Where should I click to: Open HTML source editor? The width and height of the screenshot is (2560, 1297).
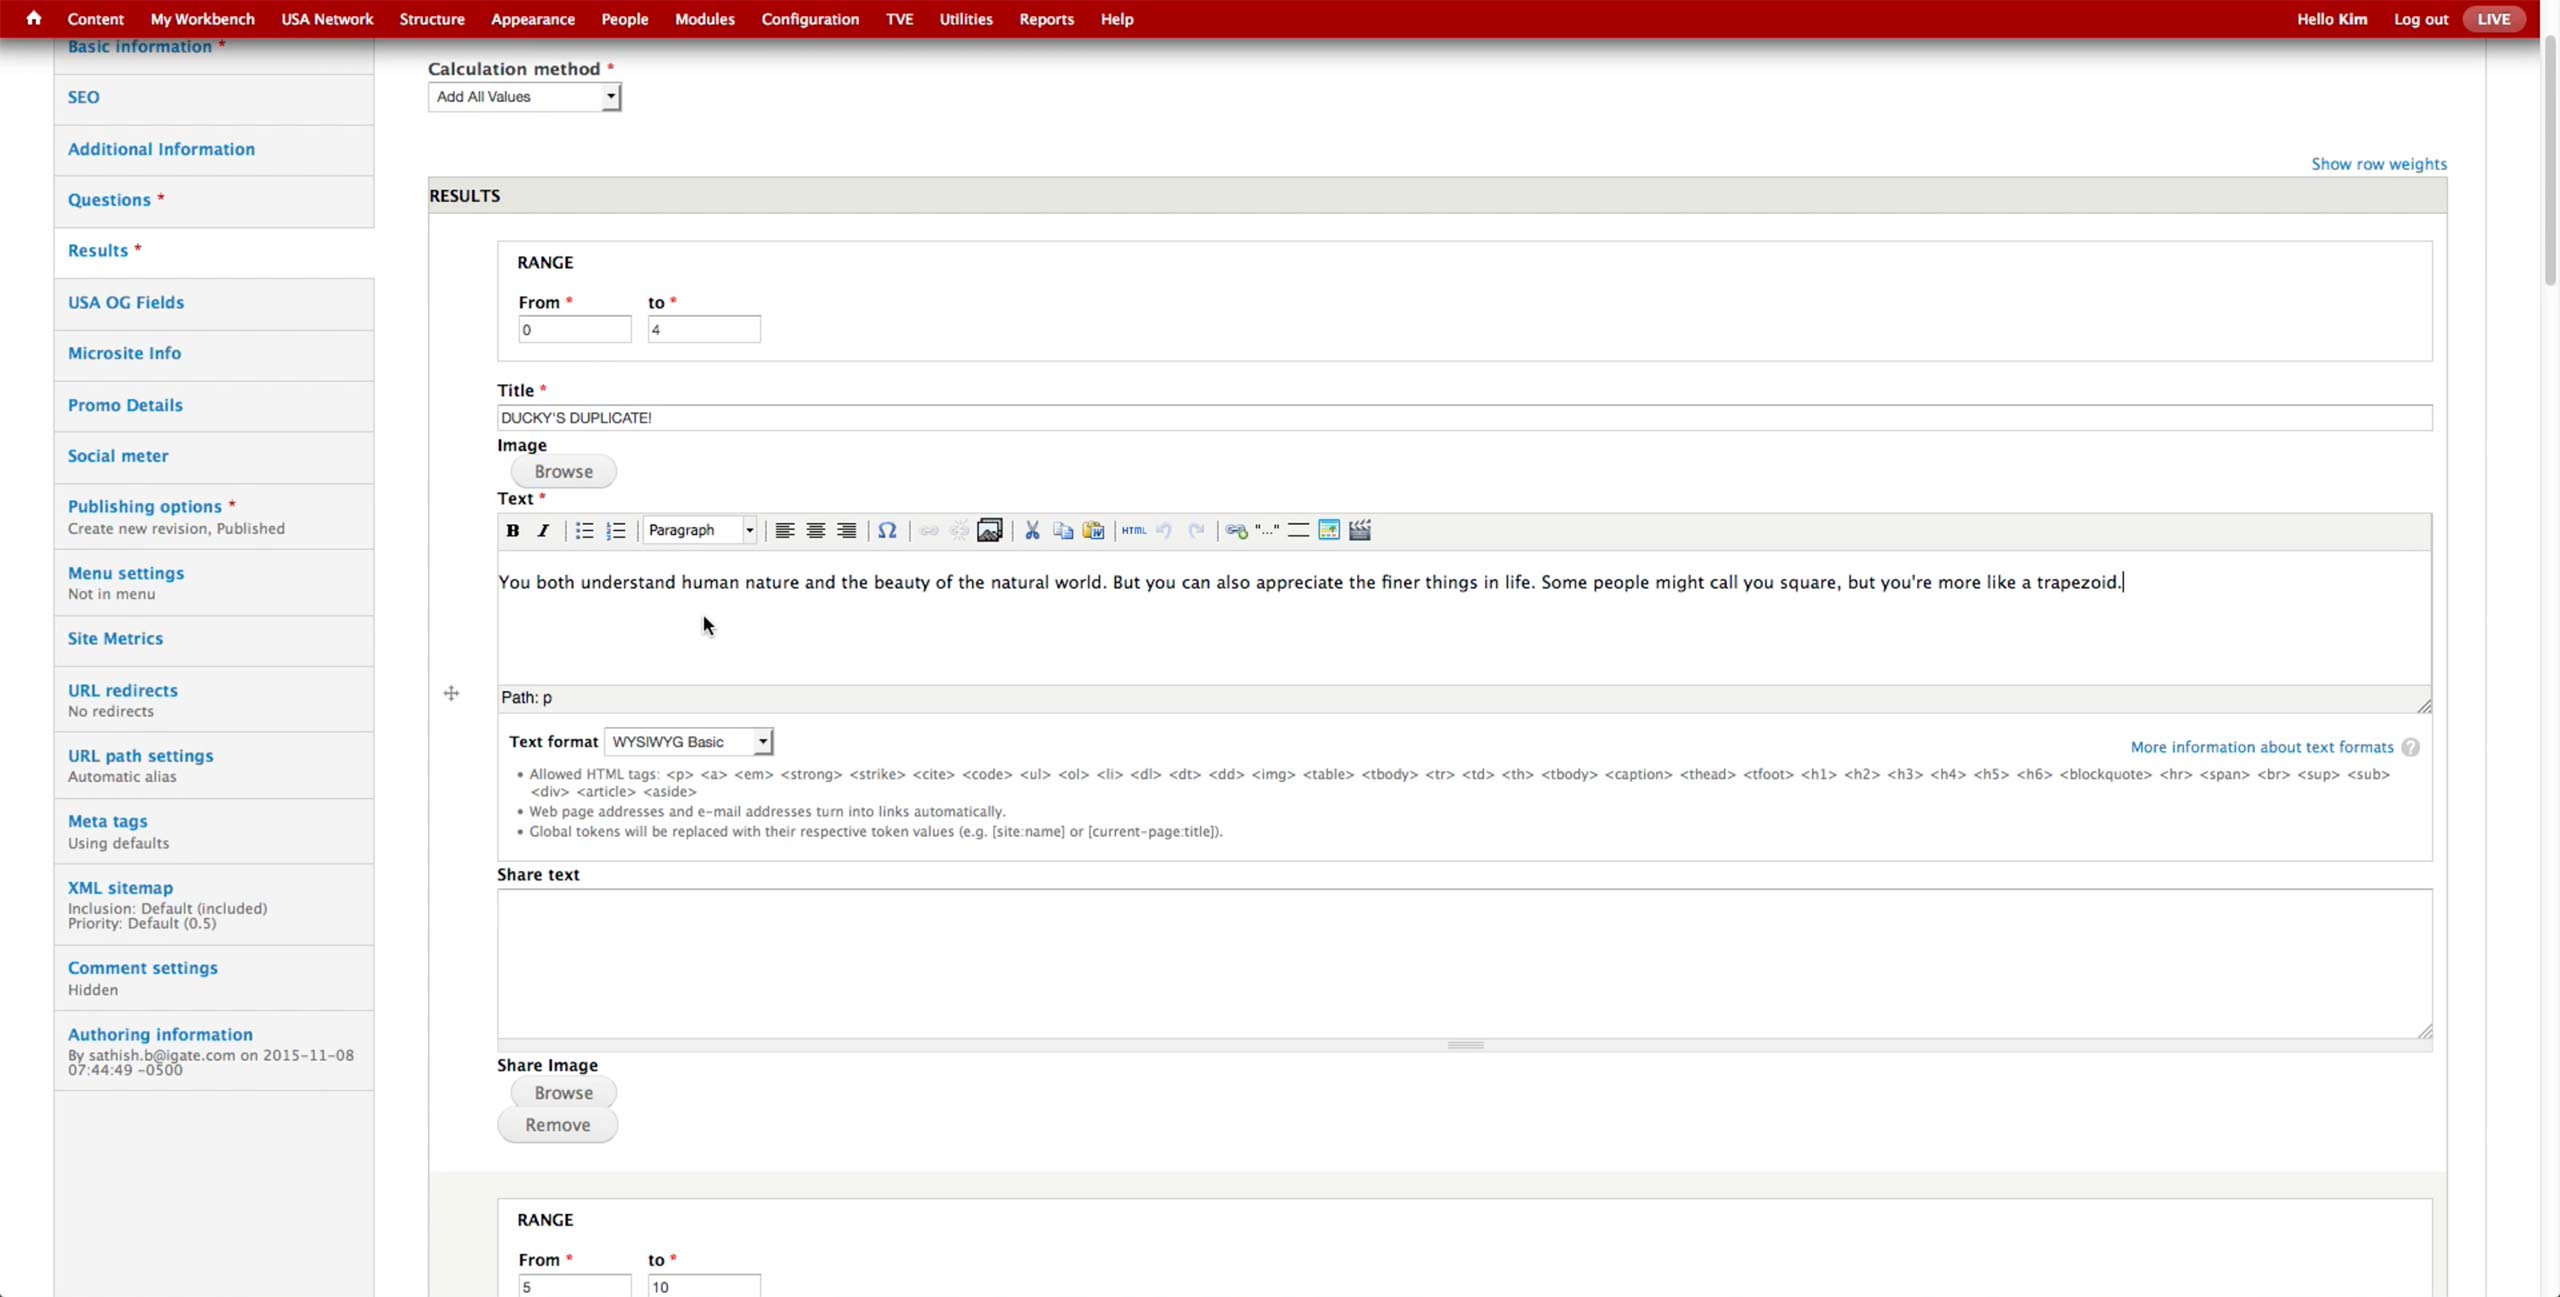[x=1133, y=530]
